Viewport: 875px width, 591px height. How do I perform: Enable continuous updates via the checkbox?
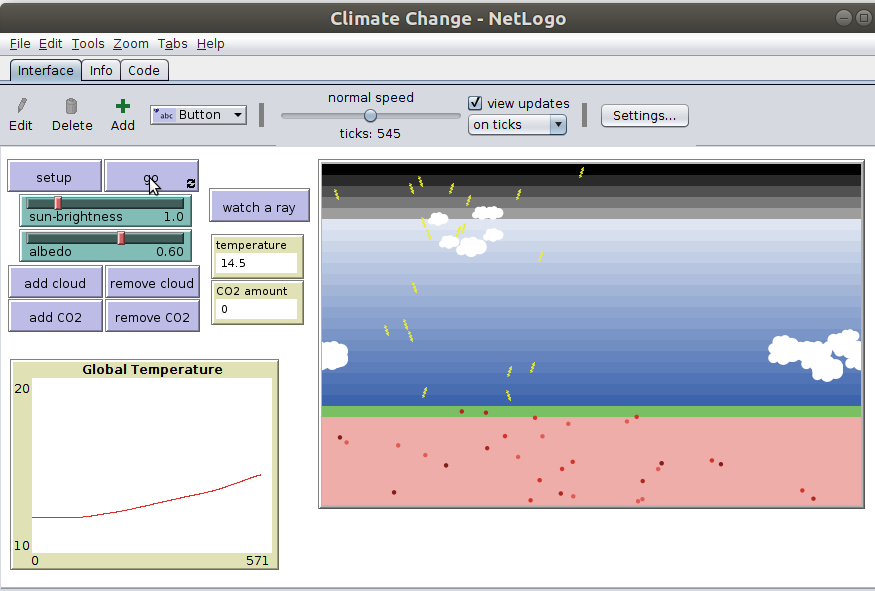(474, 103)
